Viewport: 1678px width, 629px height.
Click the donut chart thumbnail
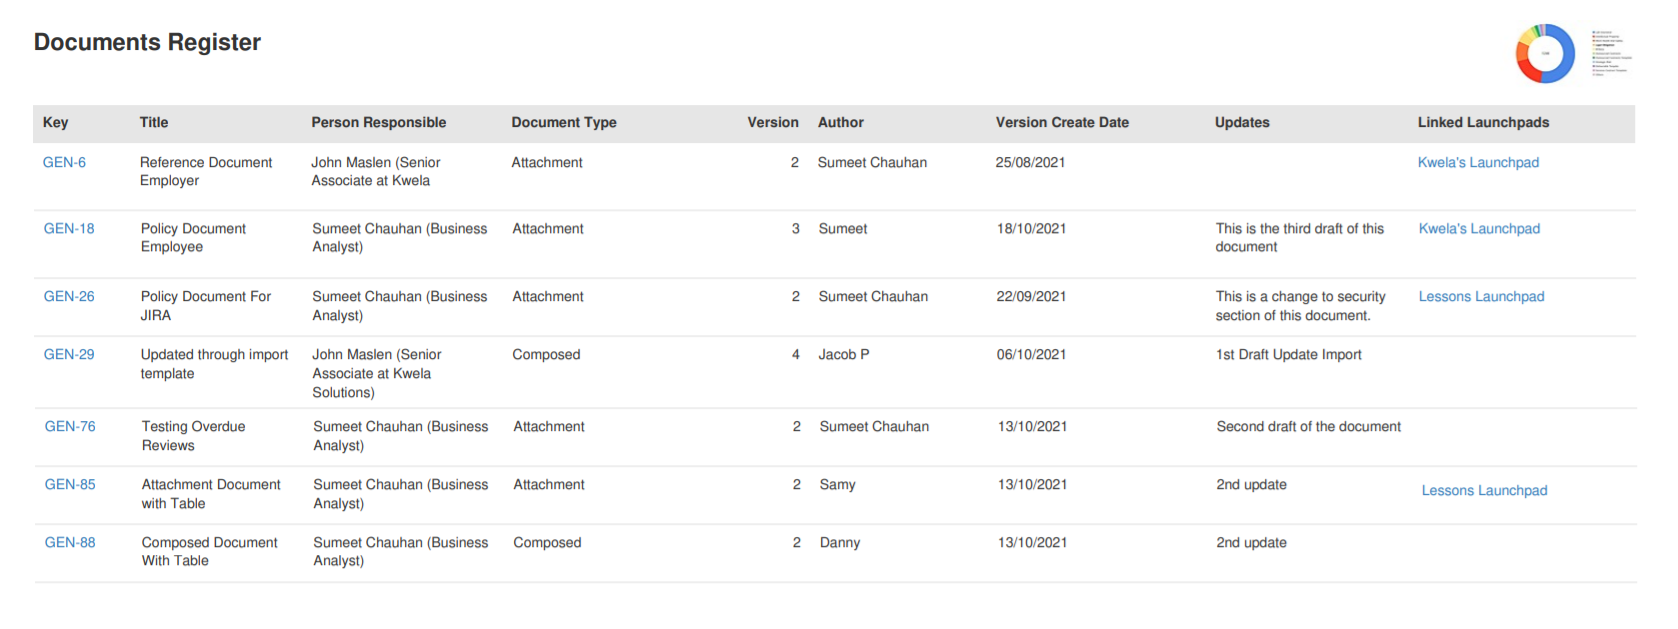pos(1545,53)
